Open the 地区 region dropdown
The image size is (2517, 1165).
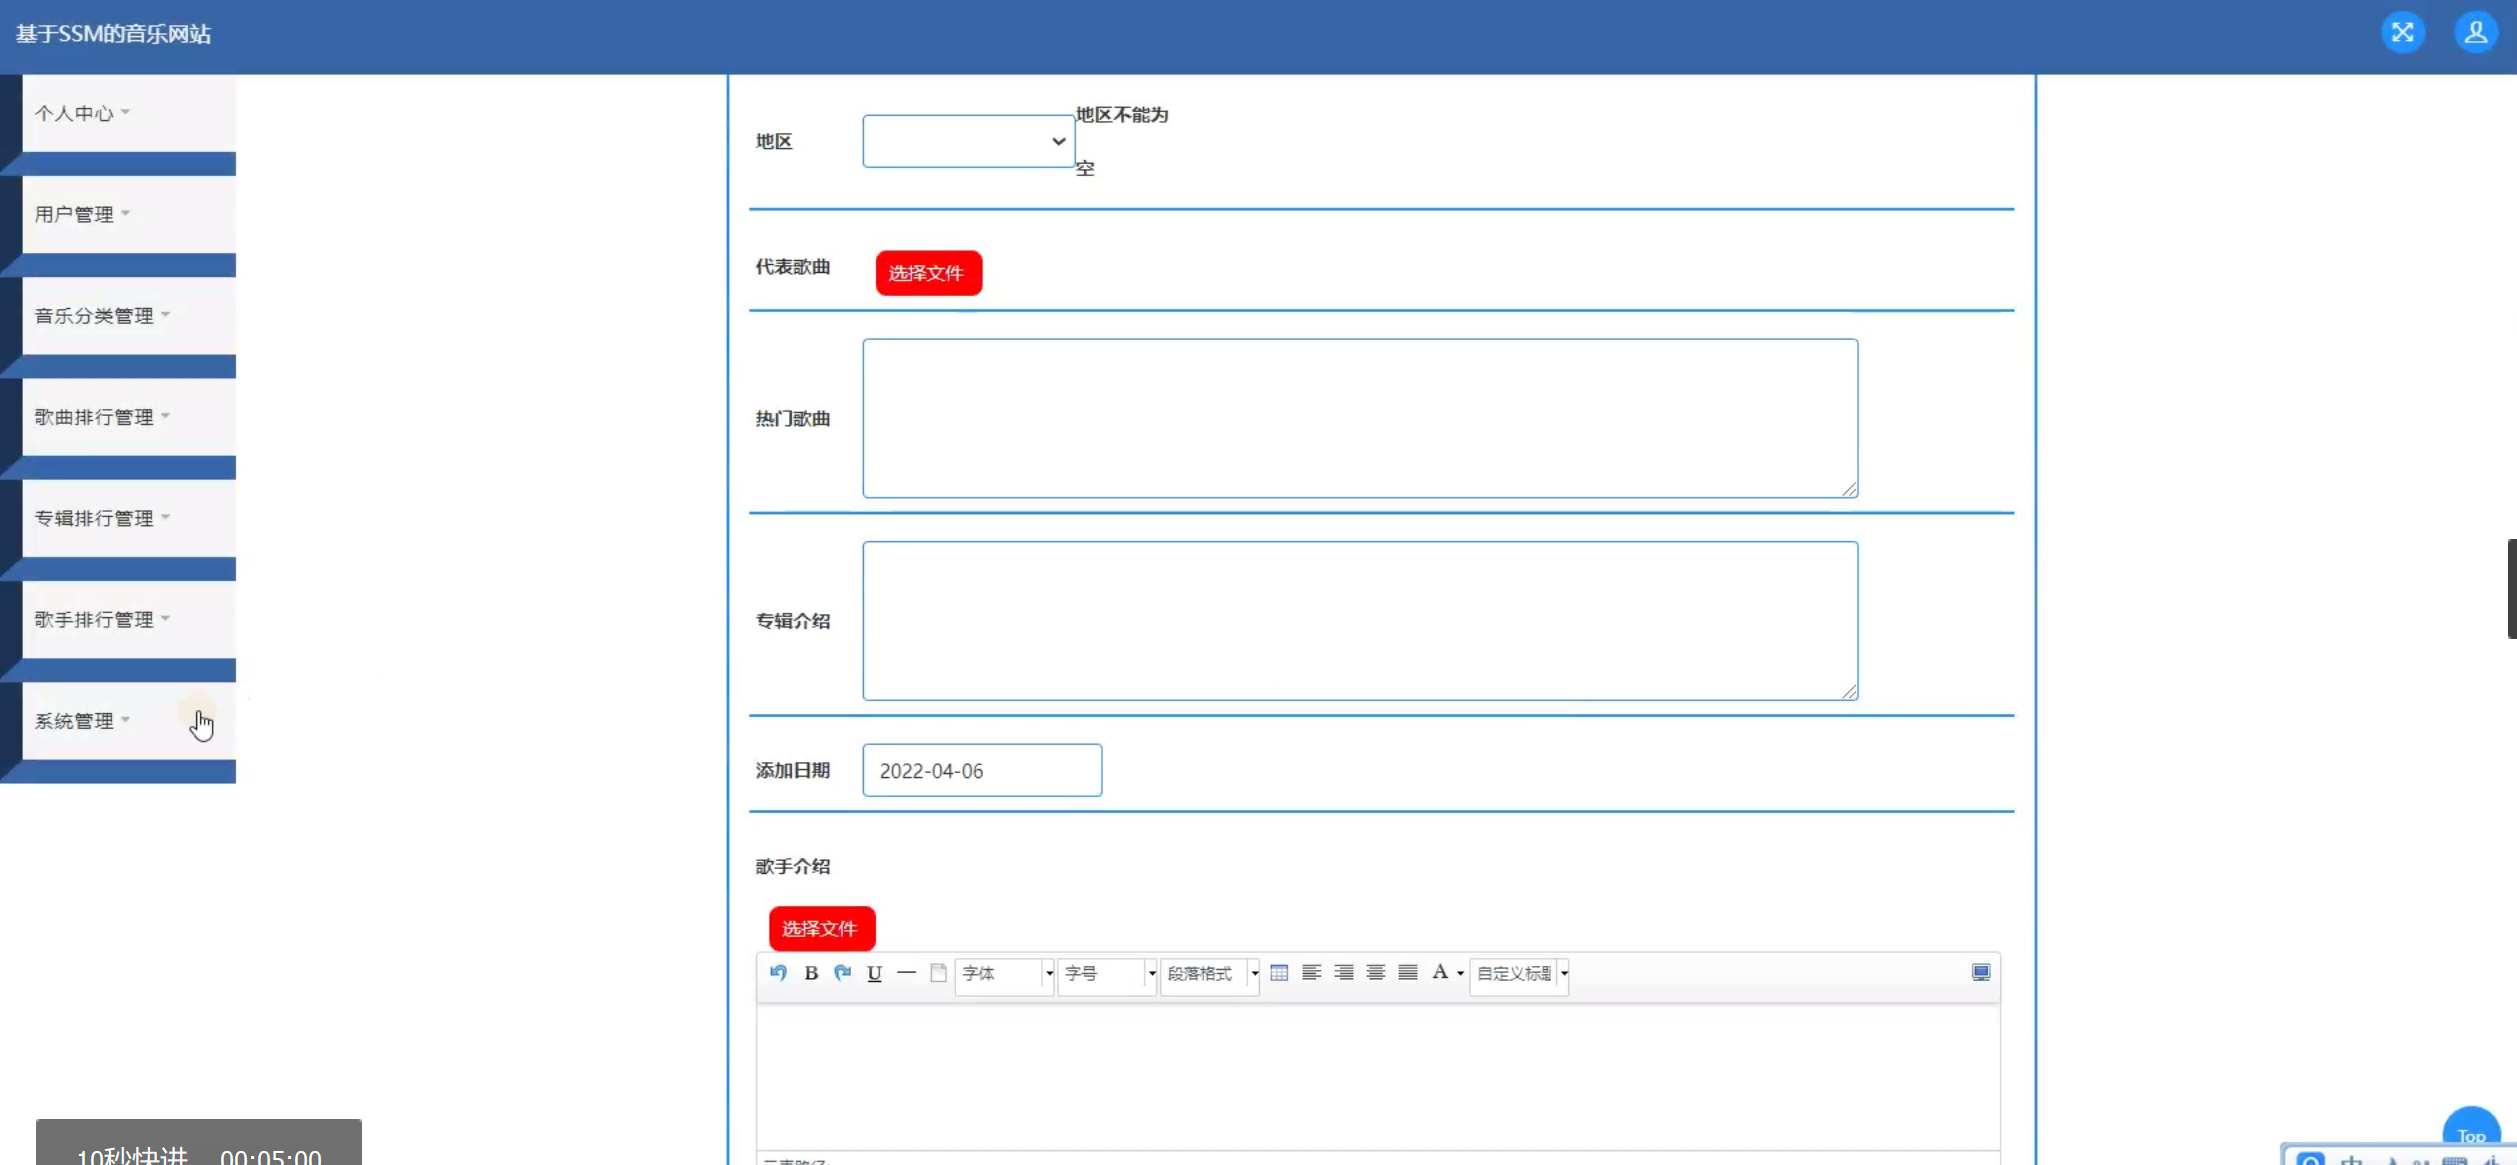pyautogui.click(x=968, y=141)
